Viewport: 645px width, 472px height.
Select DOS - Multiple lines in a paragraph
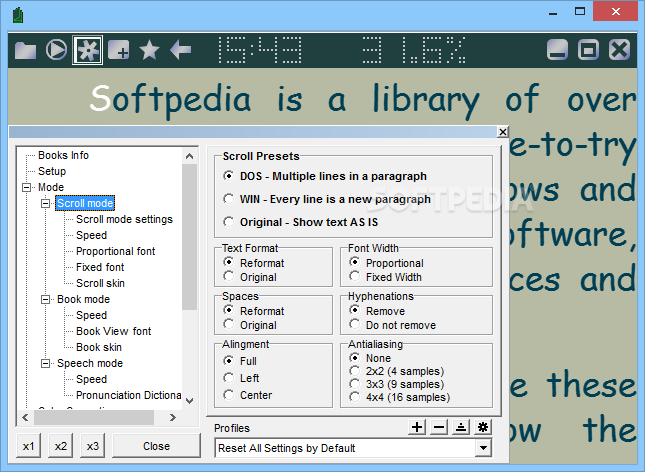(325, 176)
